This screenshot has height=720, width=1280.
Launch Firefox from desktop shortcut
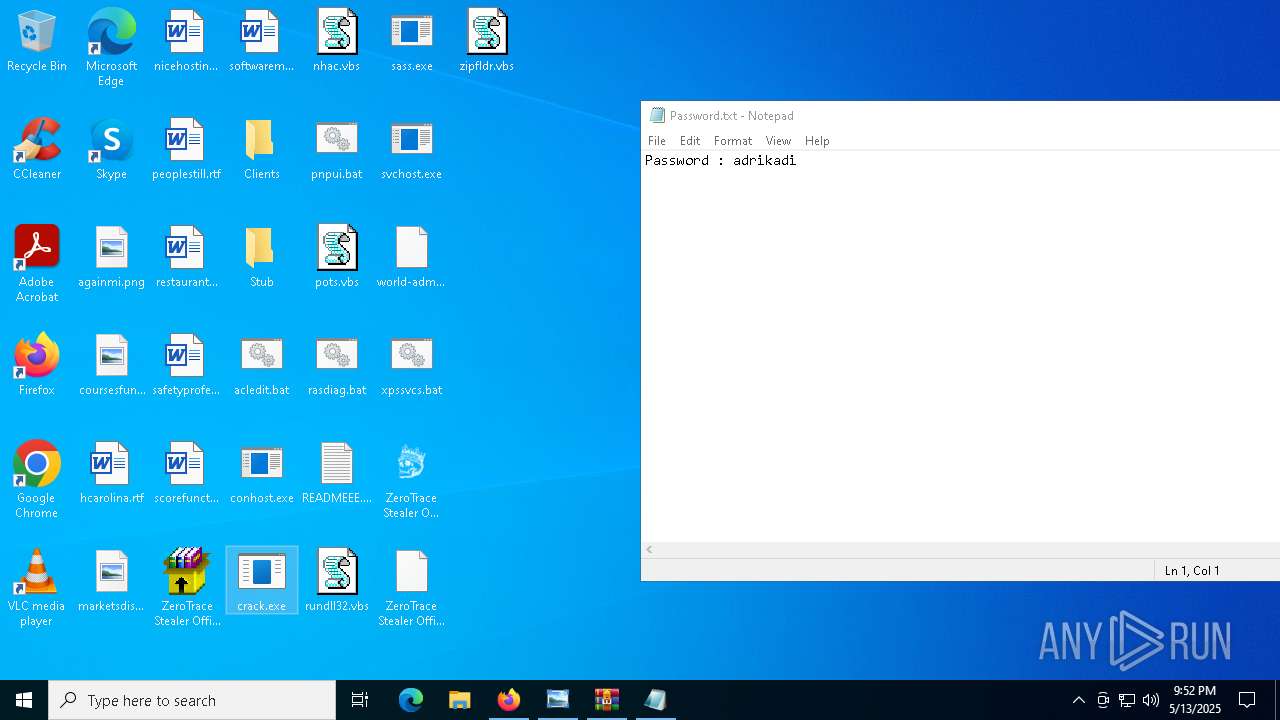click(36, 366)
